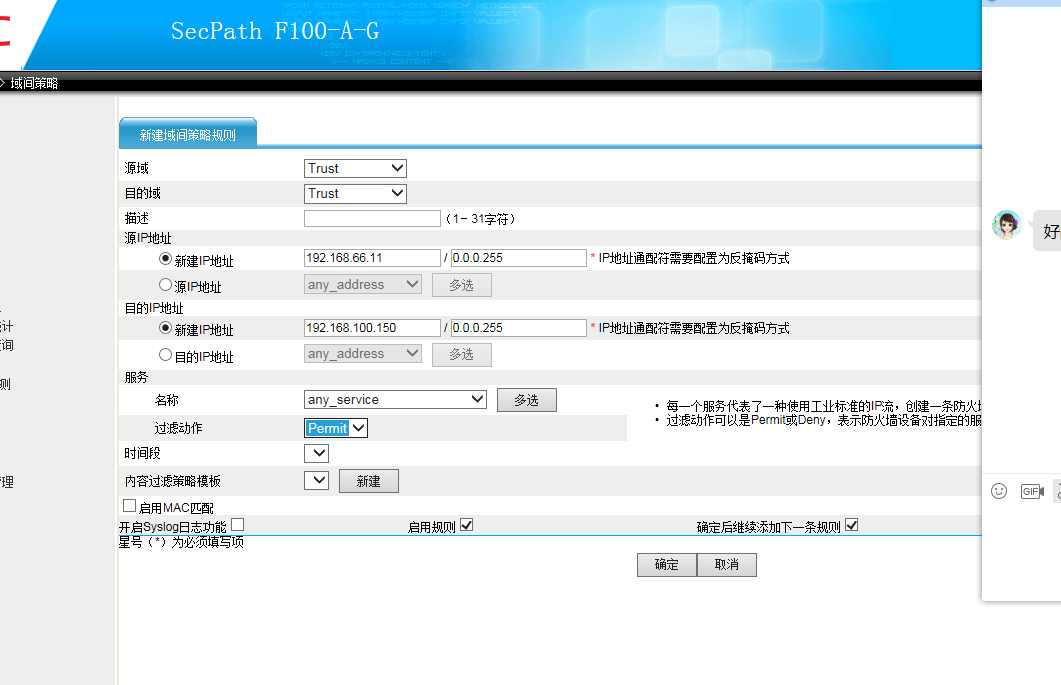Open the GIF picker in chat panel
The height and width of the screenshot is (685, 1061).
[1032, 491]
